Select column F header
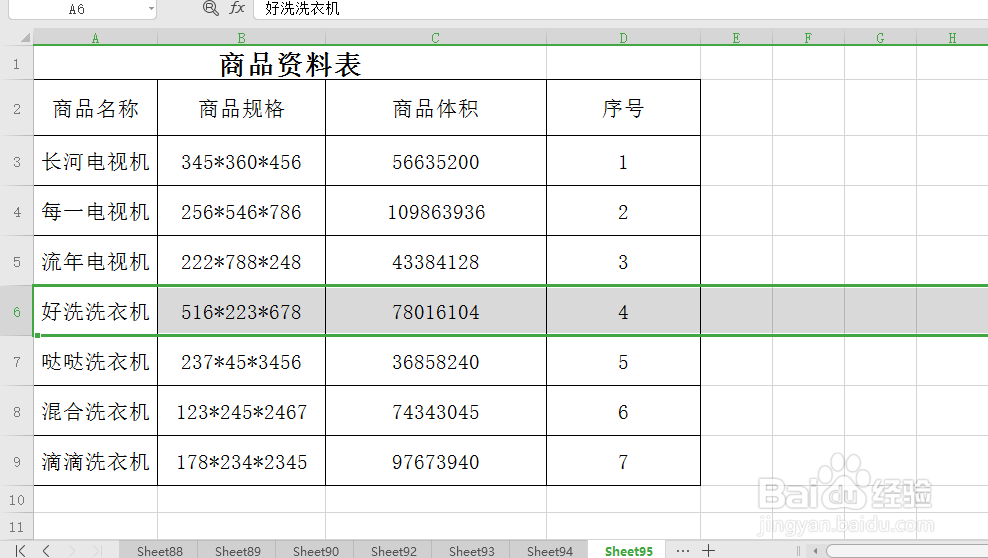This screenshot has width=988, height=558. [x=808, y=38]
